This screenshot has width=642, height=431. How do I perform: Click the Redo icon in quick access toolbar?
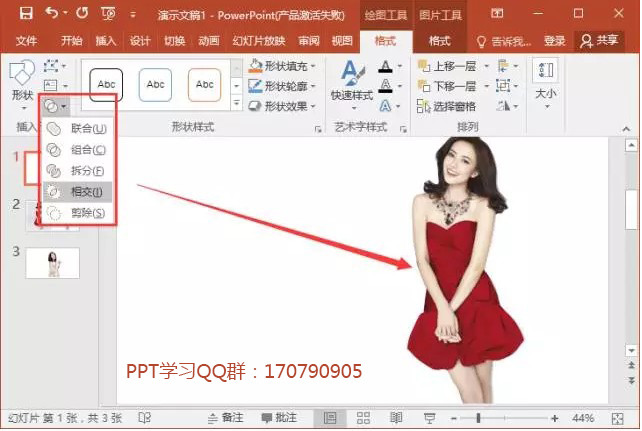82,13
